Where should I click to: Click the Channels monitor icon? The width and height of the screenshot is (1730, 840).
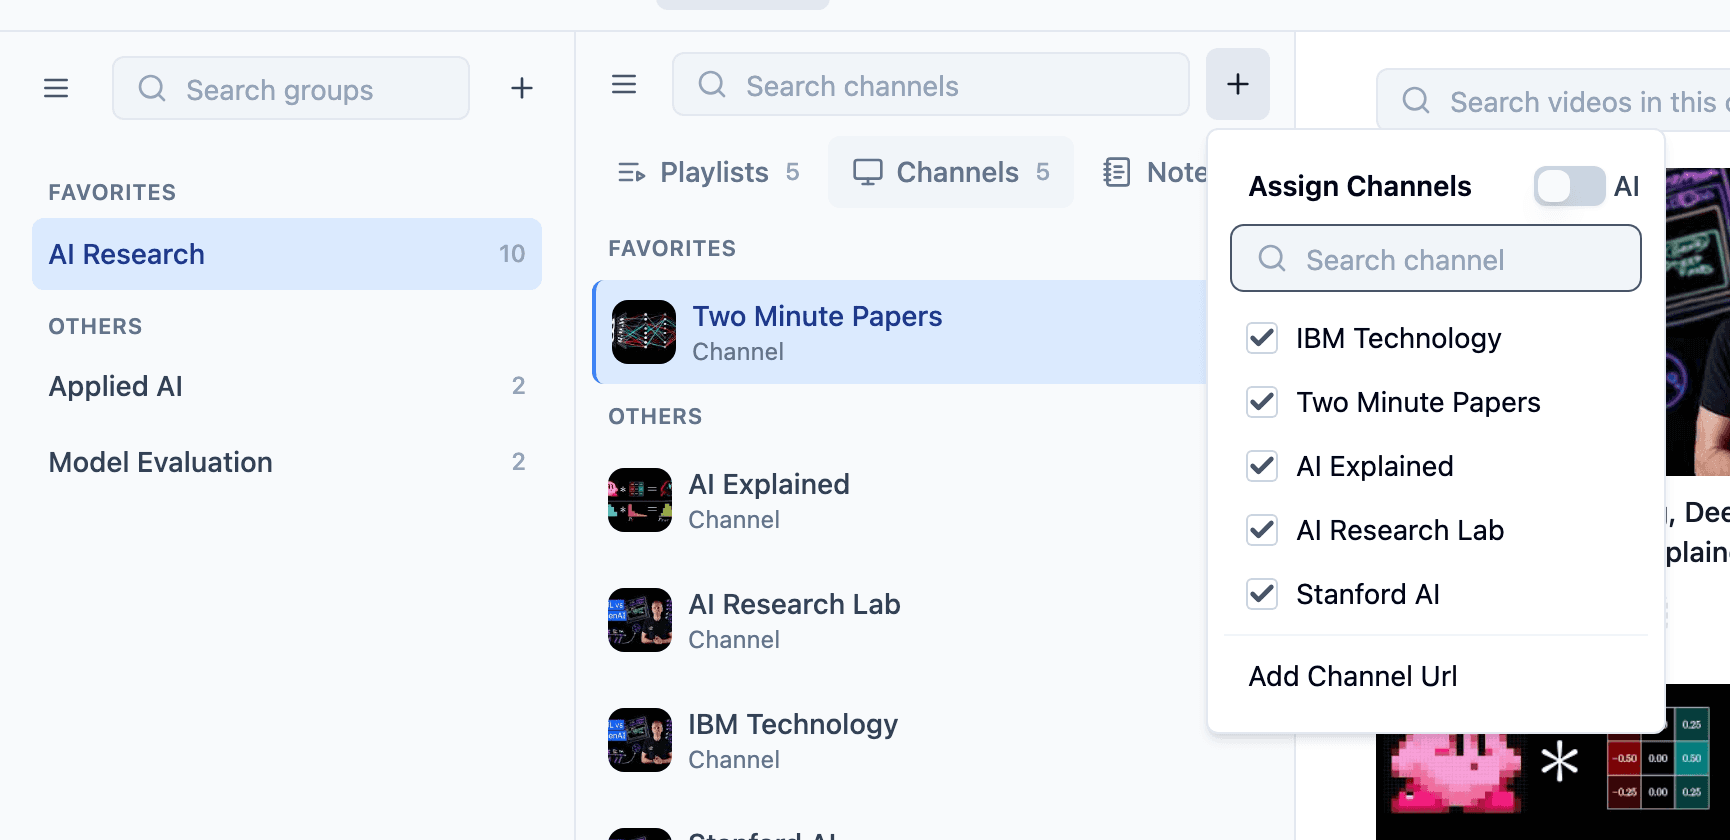(x=867, y=172)
